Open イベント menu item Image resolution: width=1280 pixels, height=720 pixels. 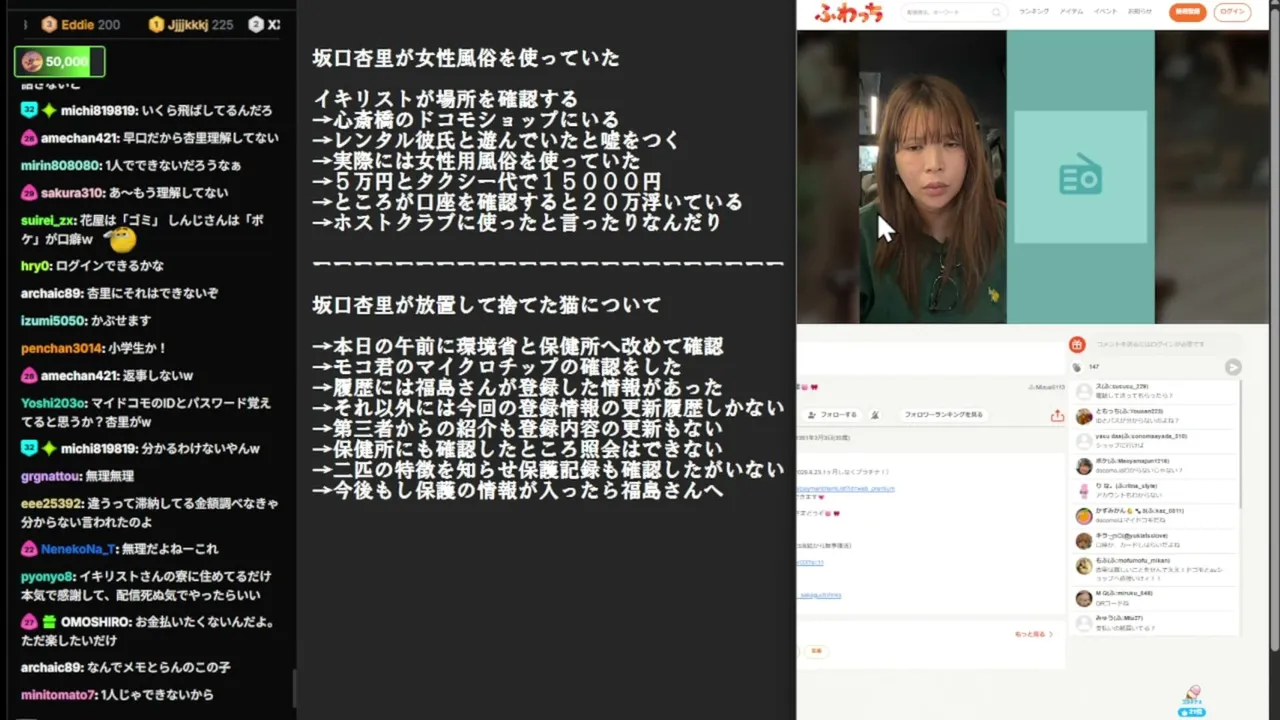(1105, 12)
